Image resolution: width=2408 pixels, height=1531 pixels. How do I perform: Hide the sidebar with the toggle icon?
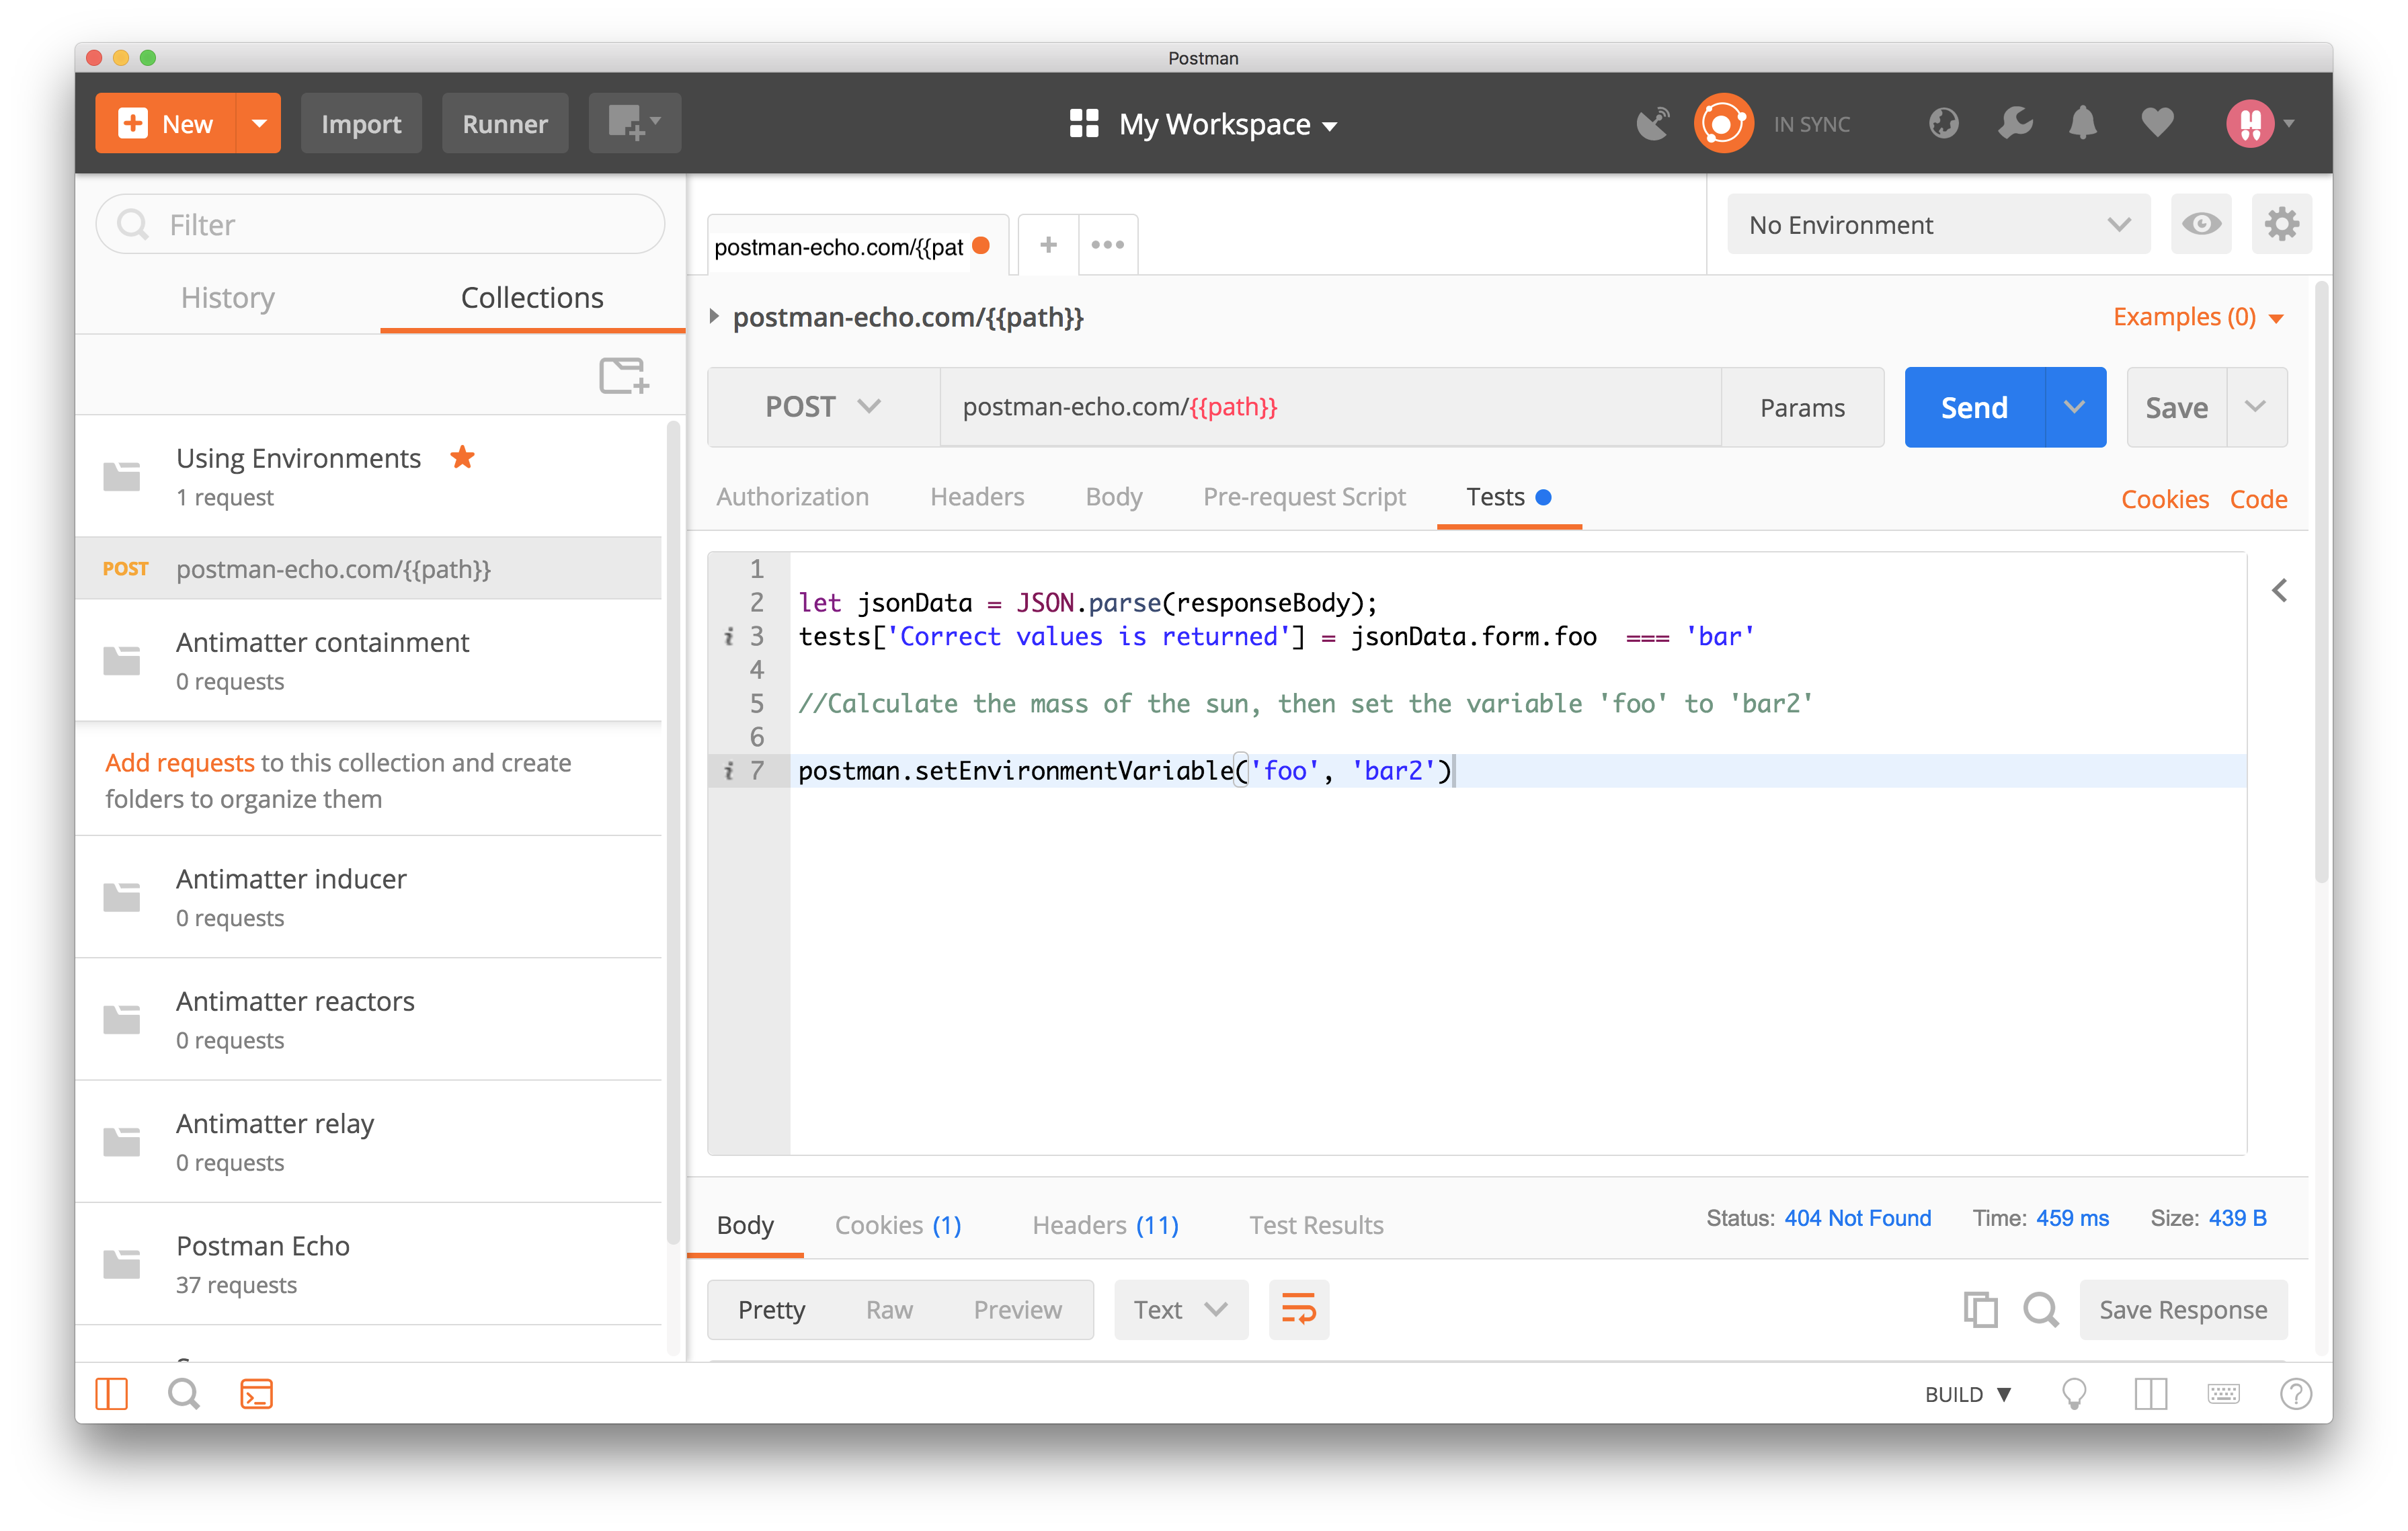click(x=111, y=1393)
